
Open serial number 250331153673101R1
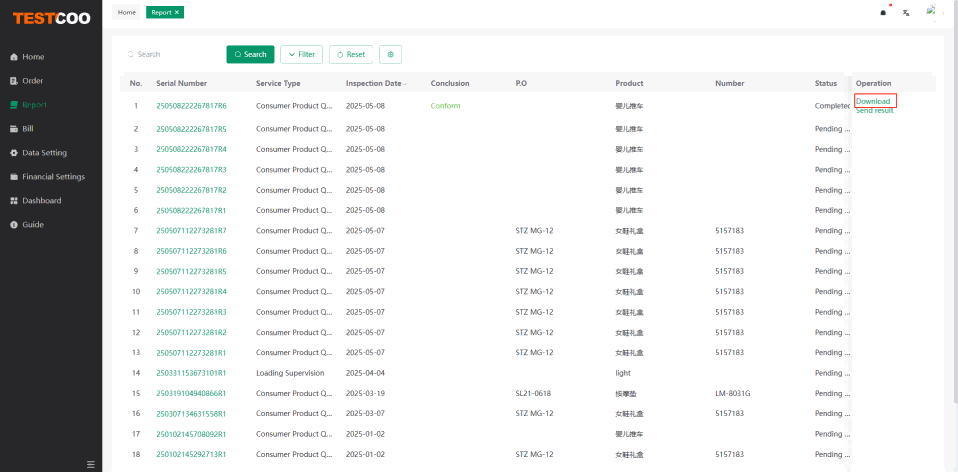(191, 372)
